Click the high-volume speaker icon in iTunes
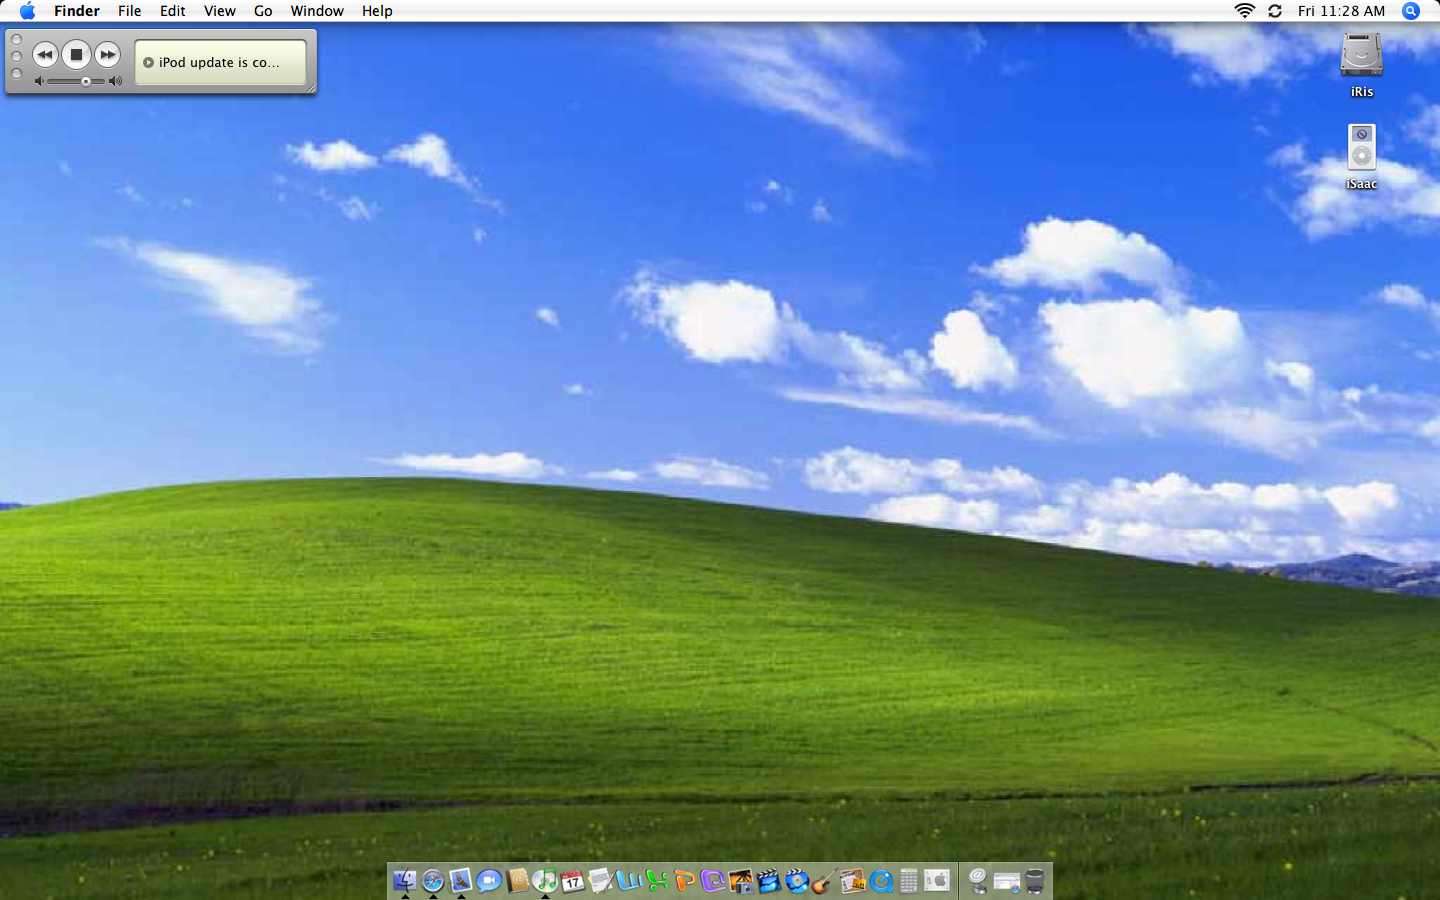This screenshot has width=1440, height=900. 116,81
